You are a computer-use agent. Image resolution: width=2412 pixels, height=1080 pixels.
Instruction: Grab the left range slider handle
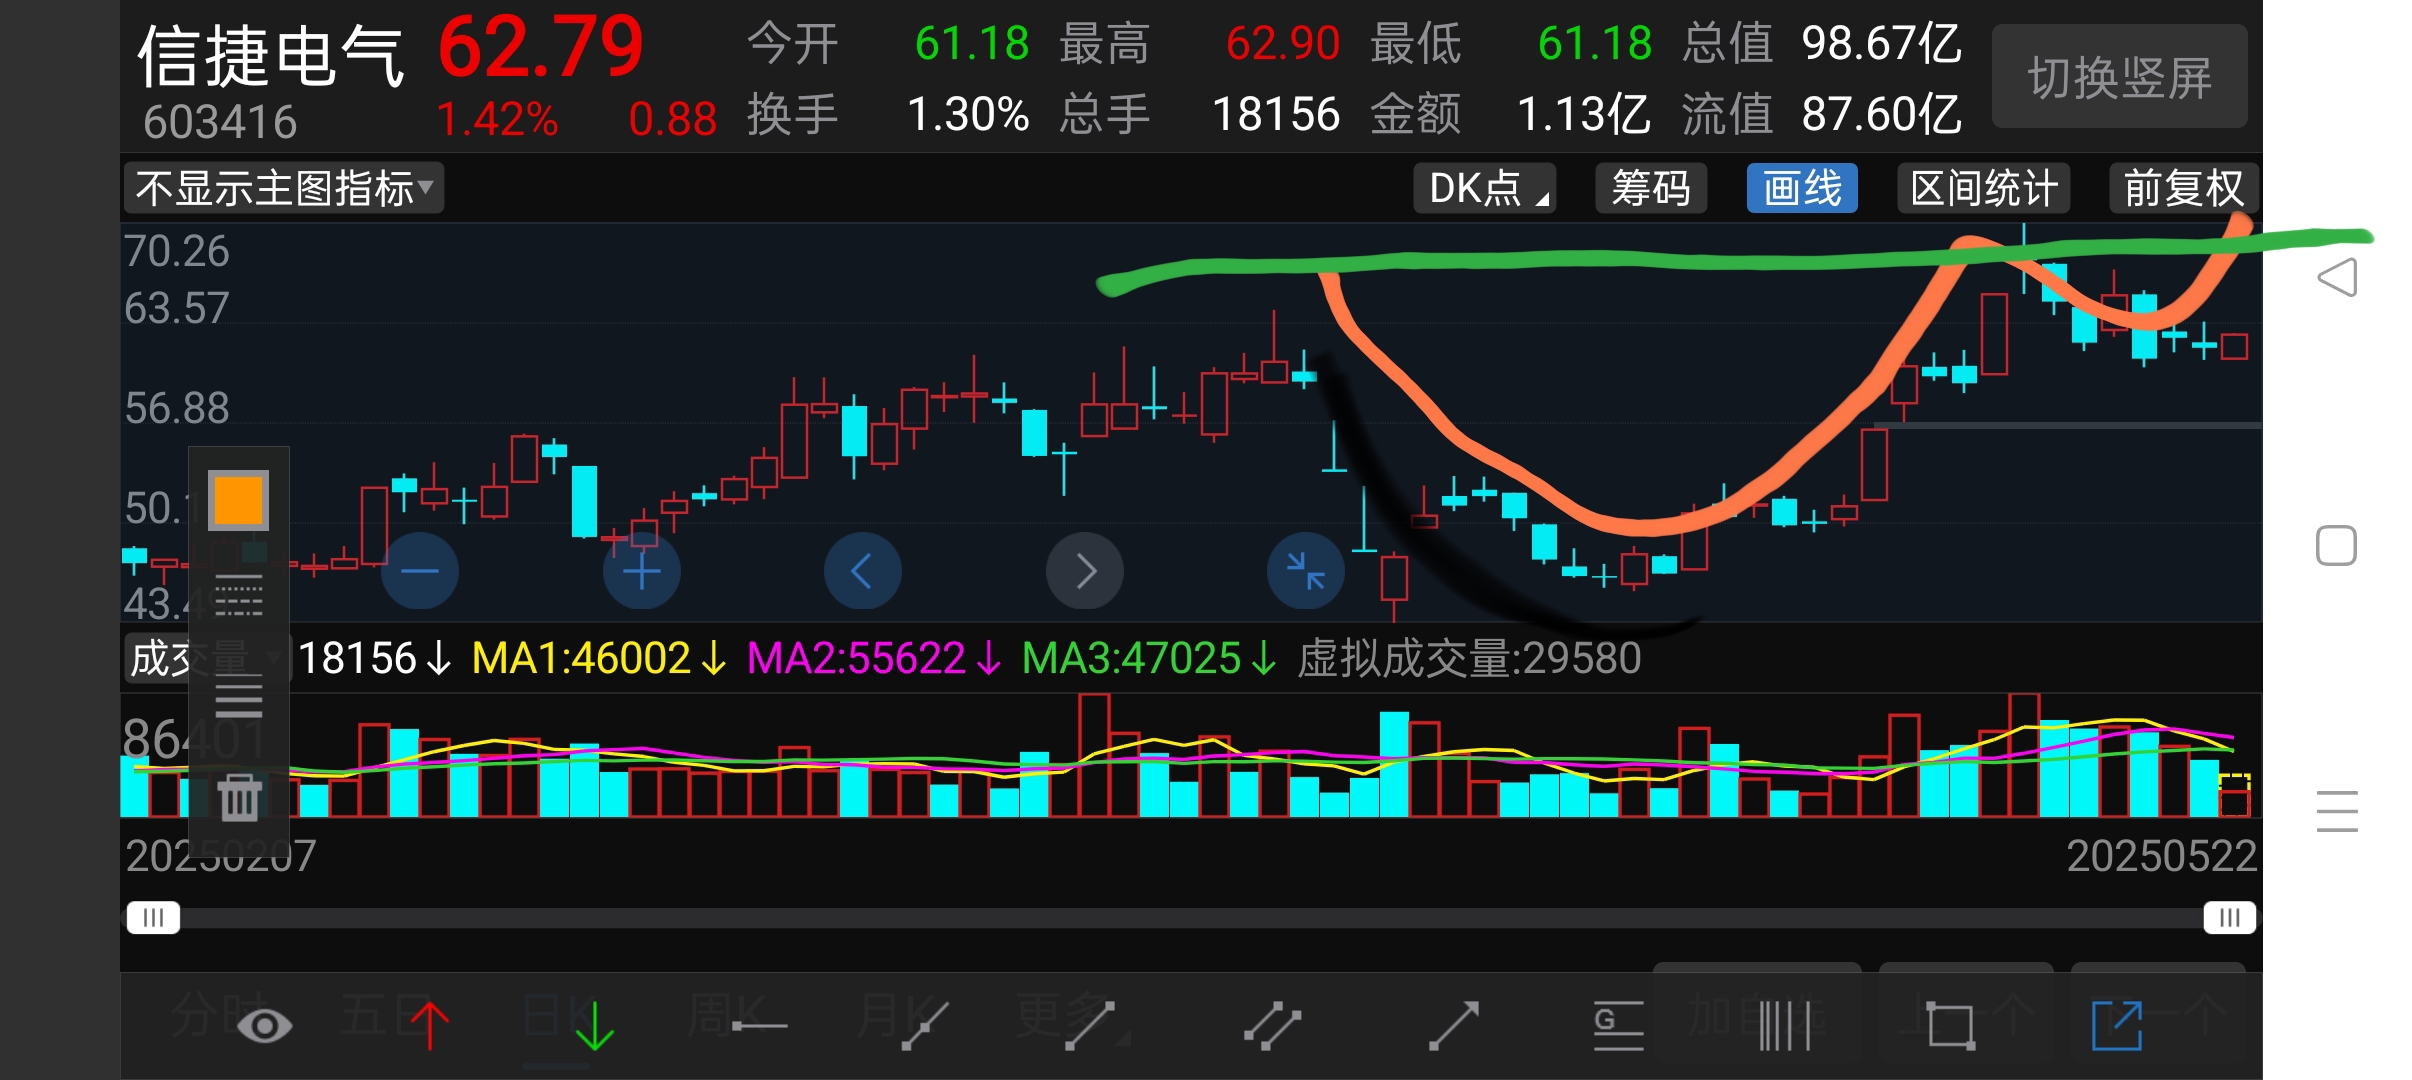click(153, 918)
